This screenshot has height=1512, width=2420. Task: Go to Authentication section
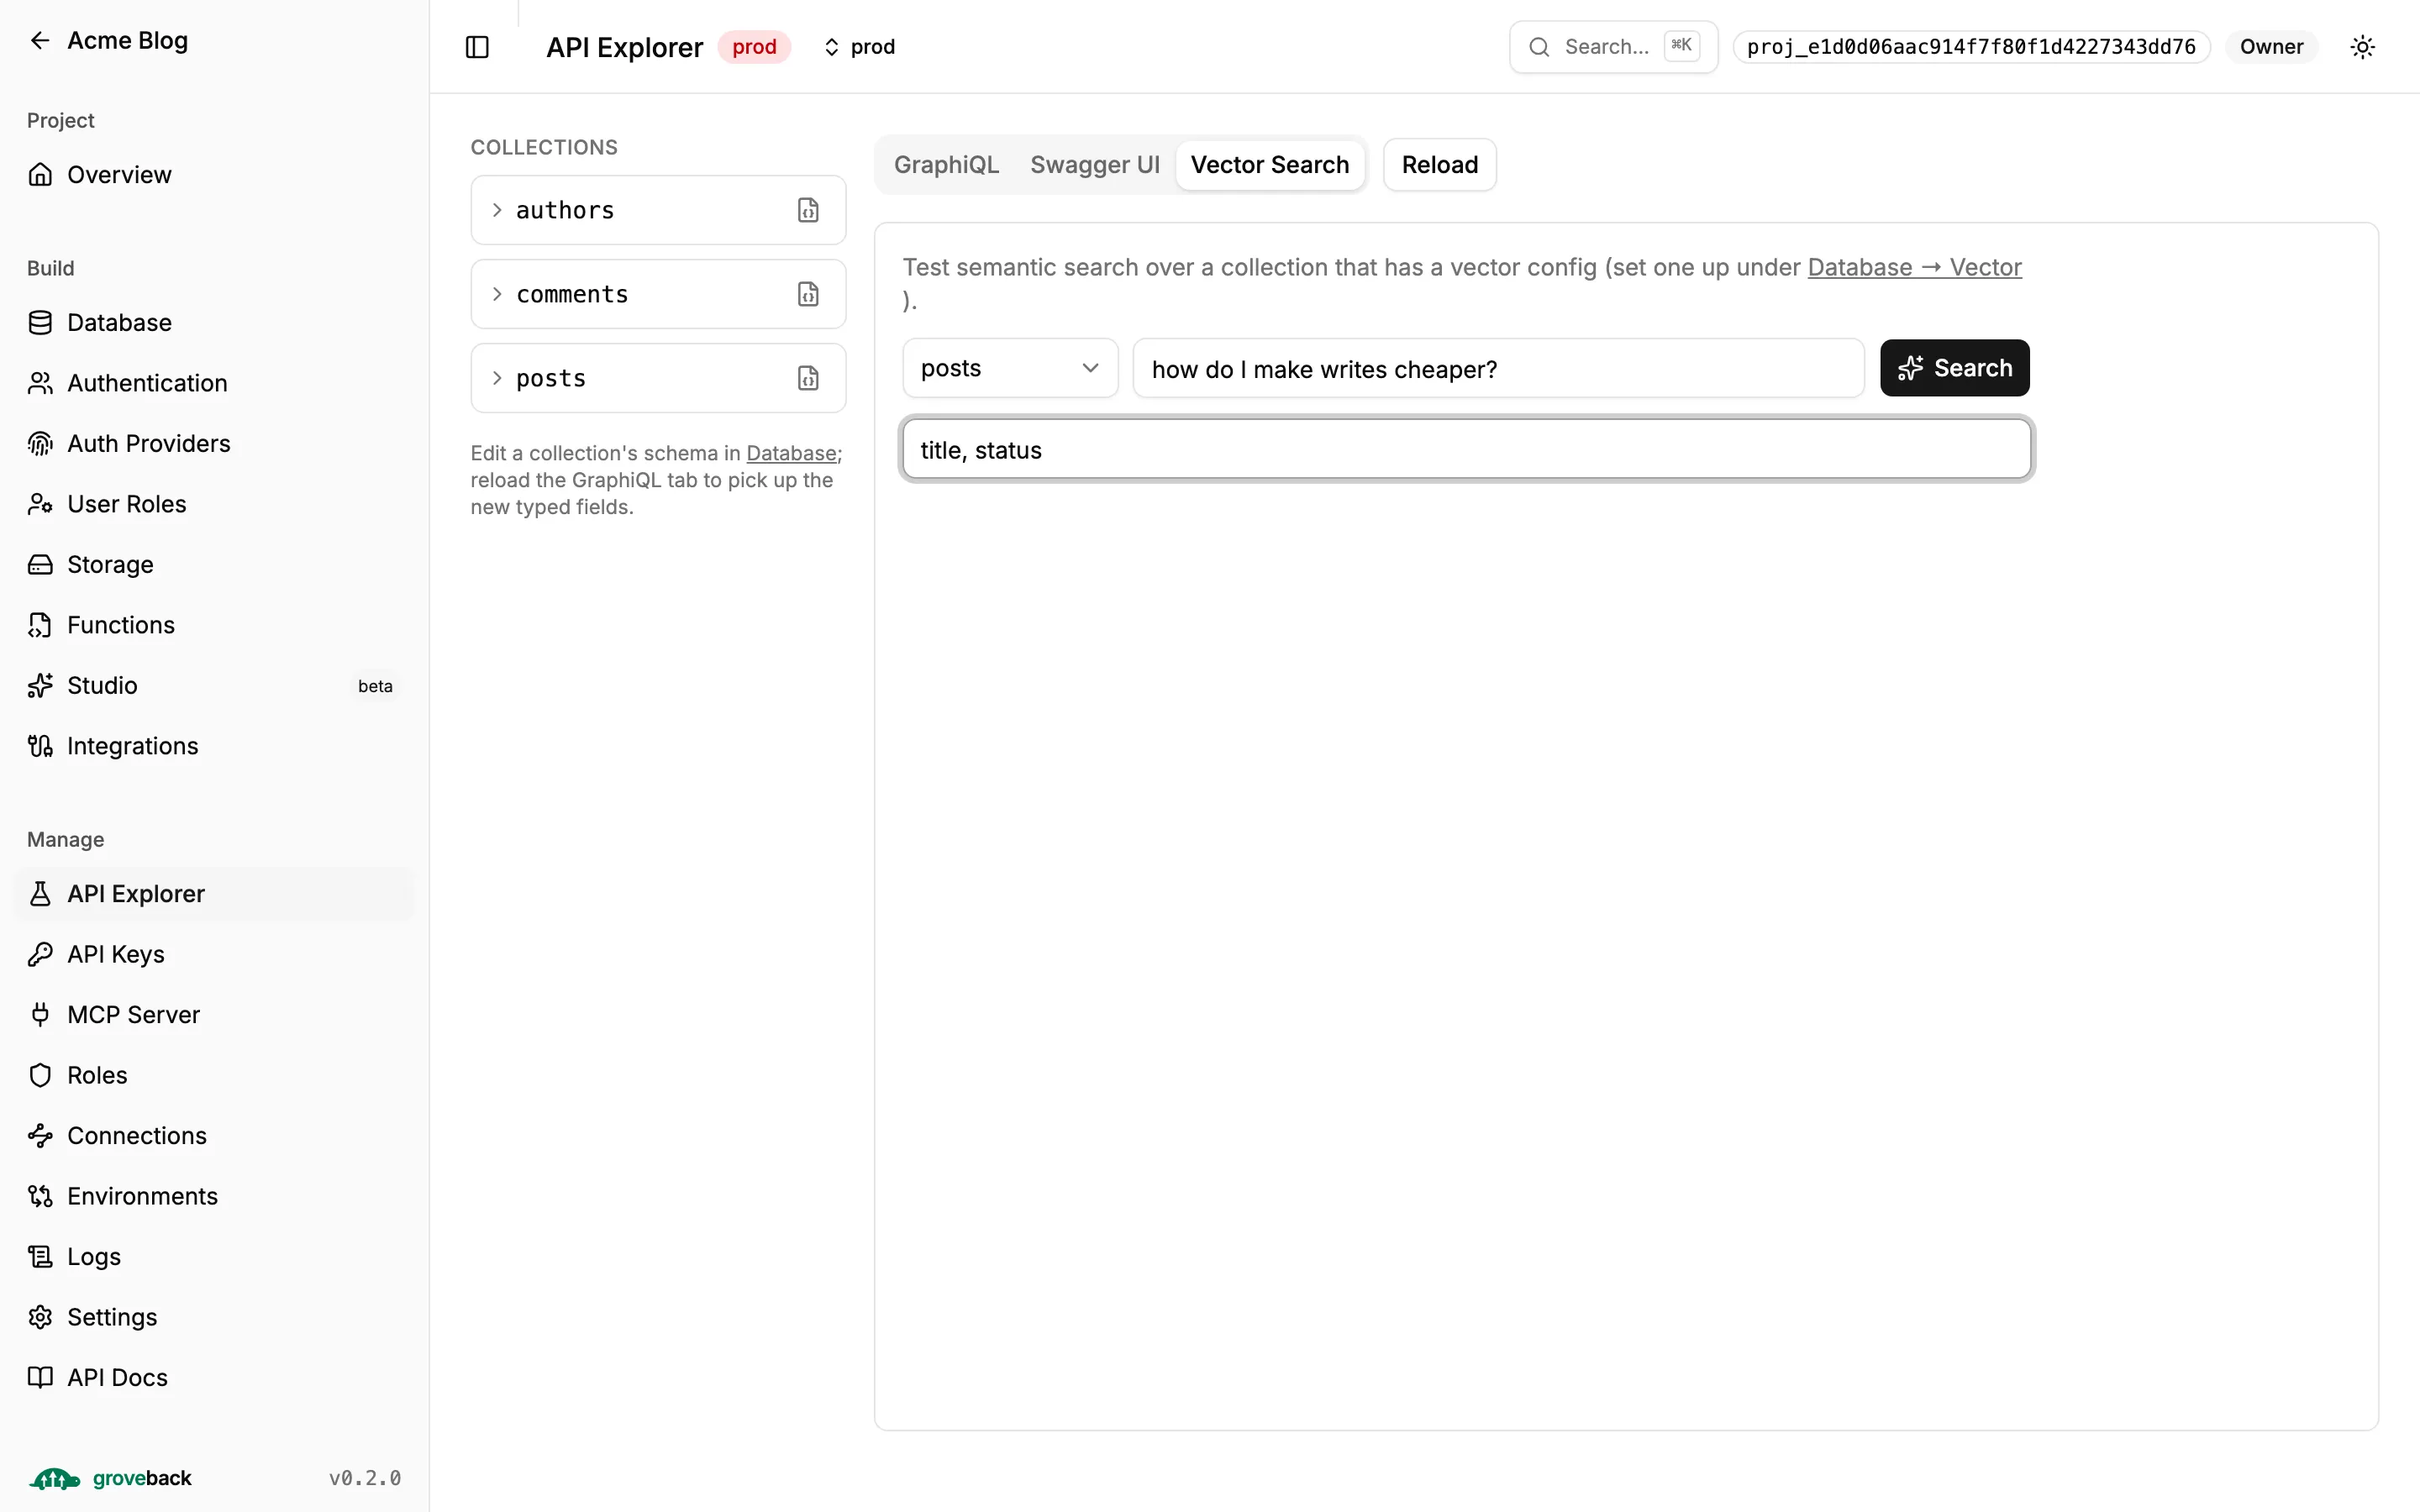click(214, 383)
